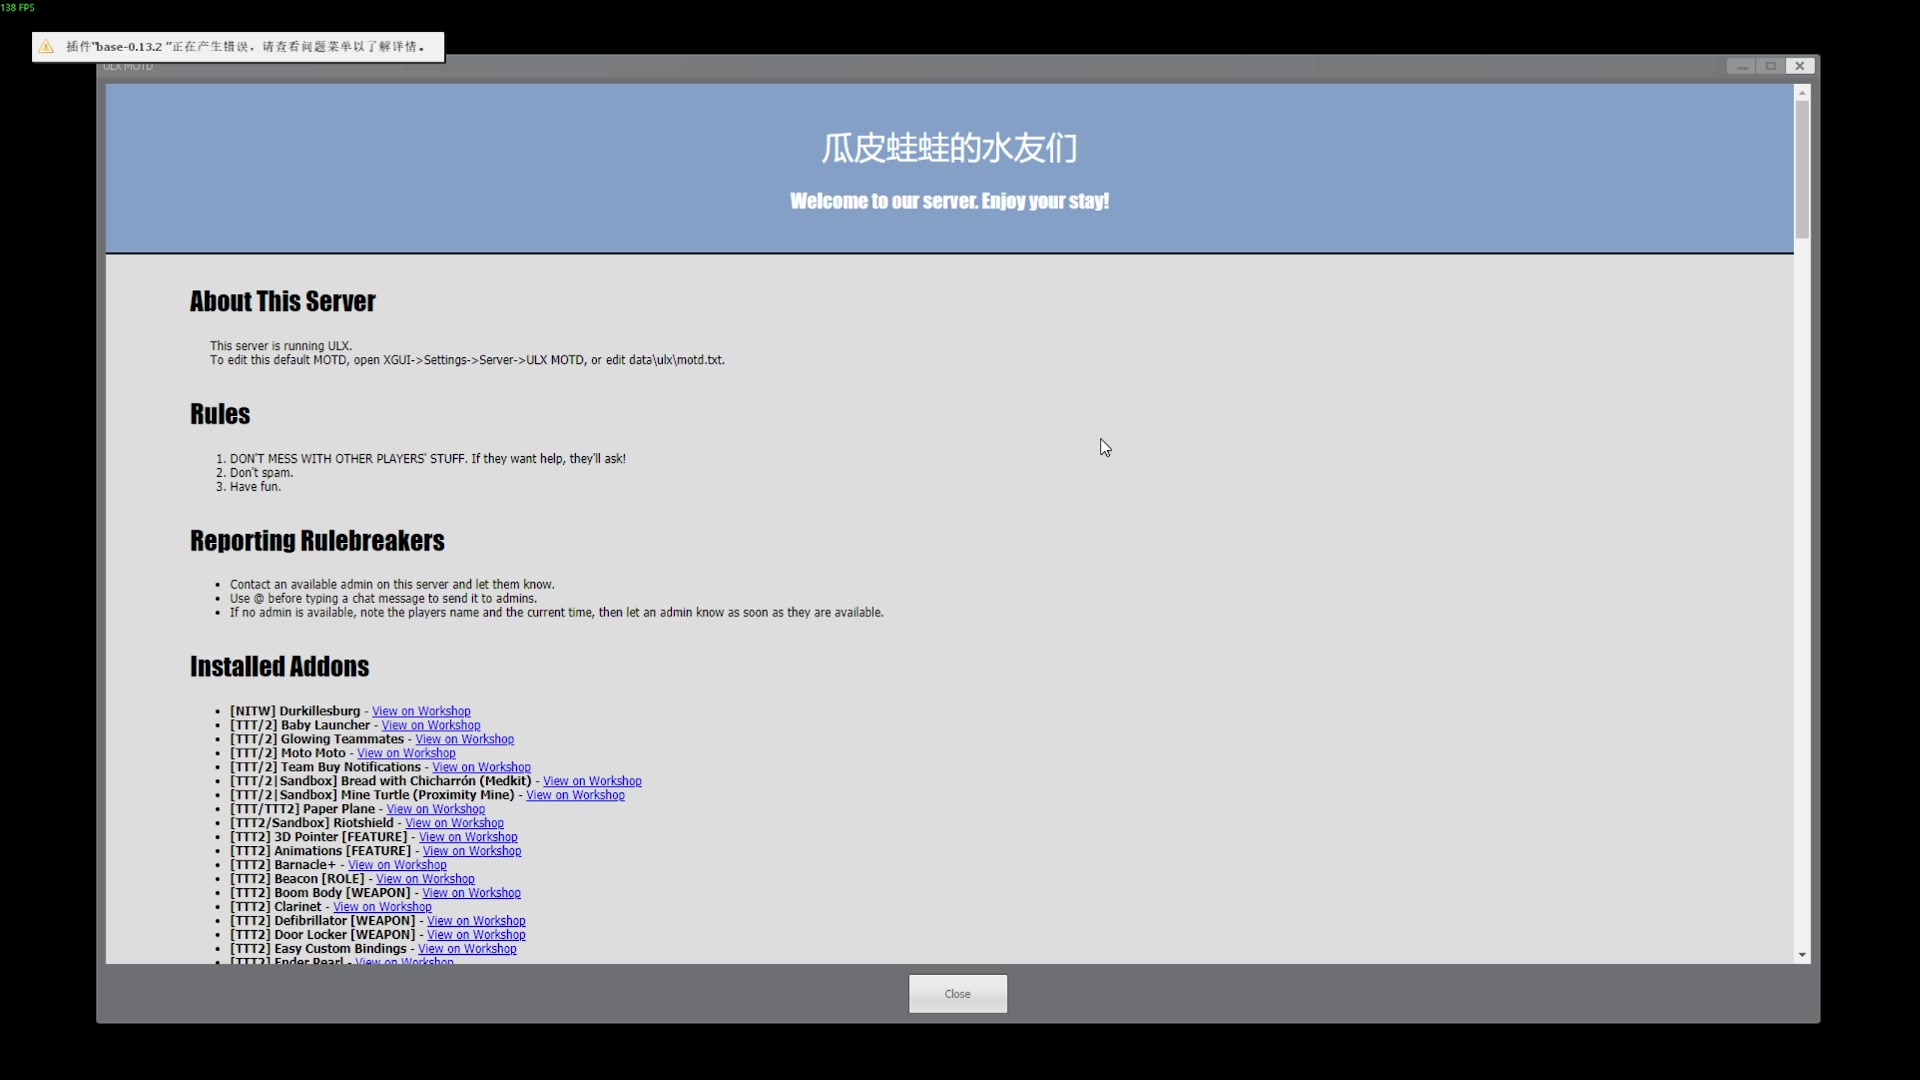Viewport: 1920px width, 1080px height.
Task: Open Workshop link for Defibrillator weapon
Action: pyautogui.click(x=476, y=921)
